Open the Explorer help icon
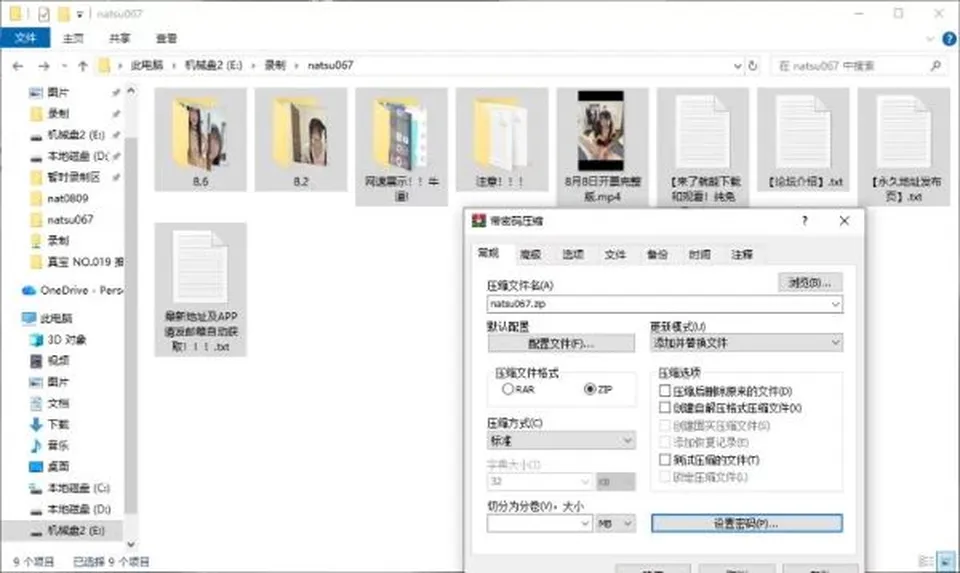The width and height of the screenshot is (960, 573). [x=949, y=39]
